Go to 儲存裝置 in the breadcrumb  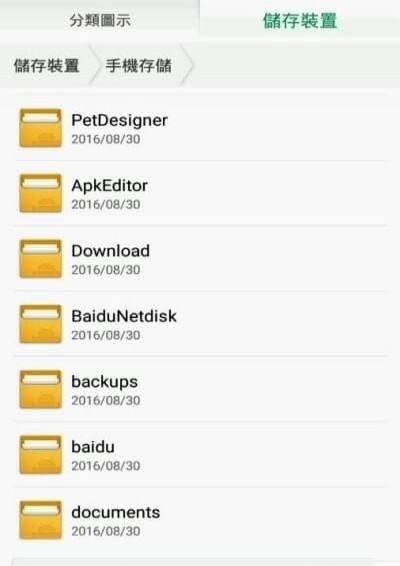click(x=47, y=66)
